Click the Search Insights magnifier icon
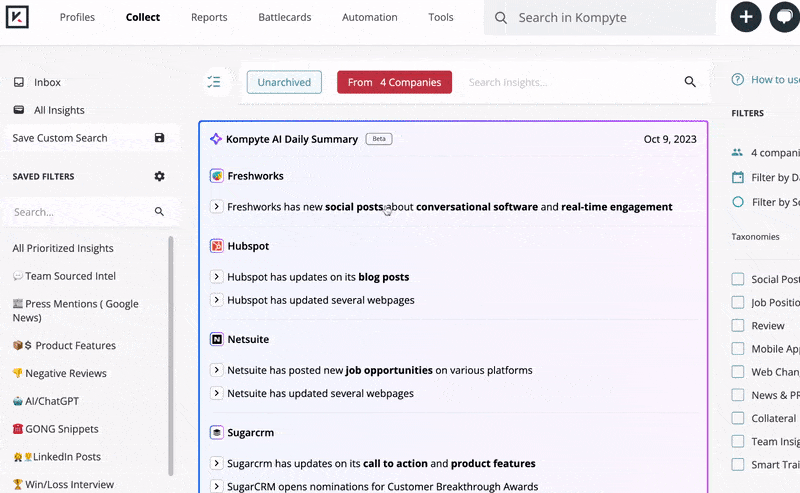The width and height of the screenshot is (800, 493). click(690, 82)
